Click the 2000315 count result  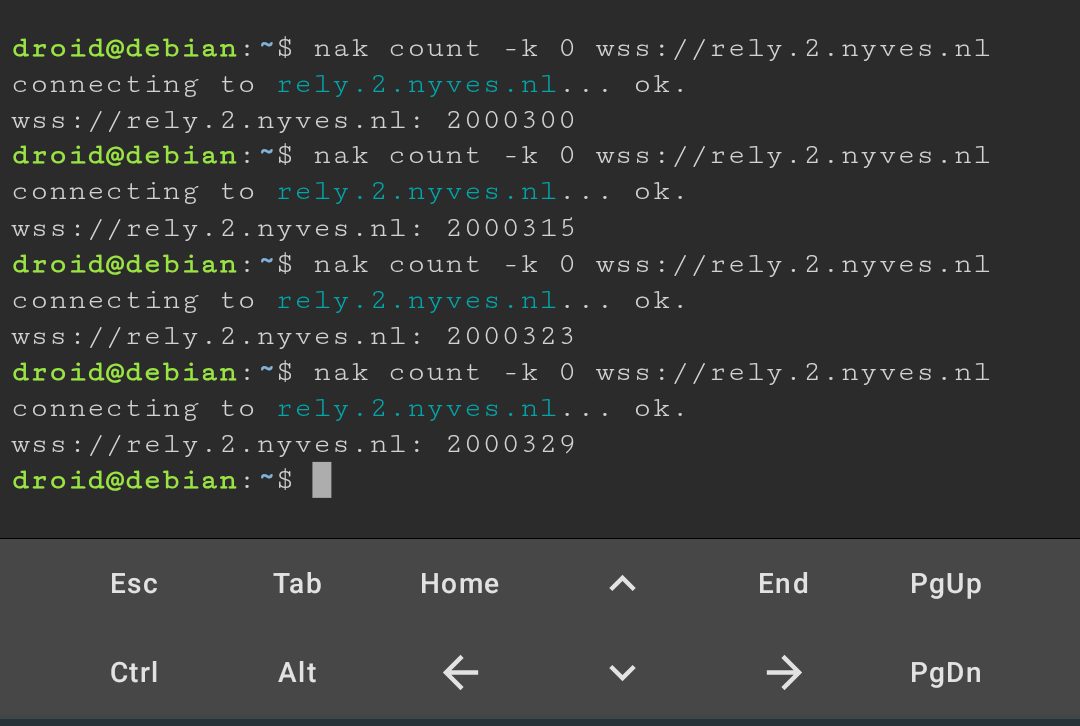pyautogui.click(x=510, y=228)
